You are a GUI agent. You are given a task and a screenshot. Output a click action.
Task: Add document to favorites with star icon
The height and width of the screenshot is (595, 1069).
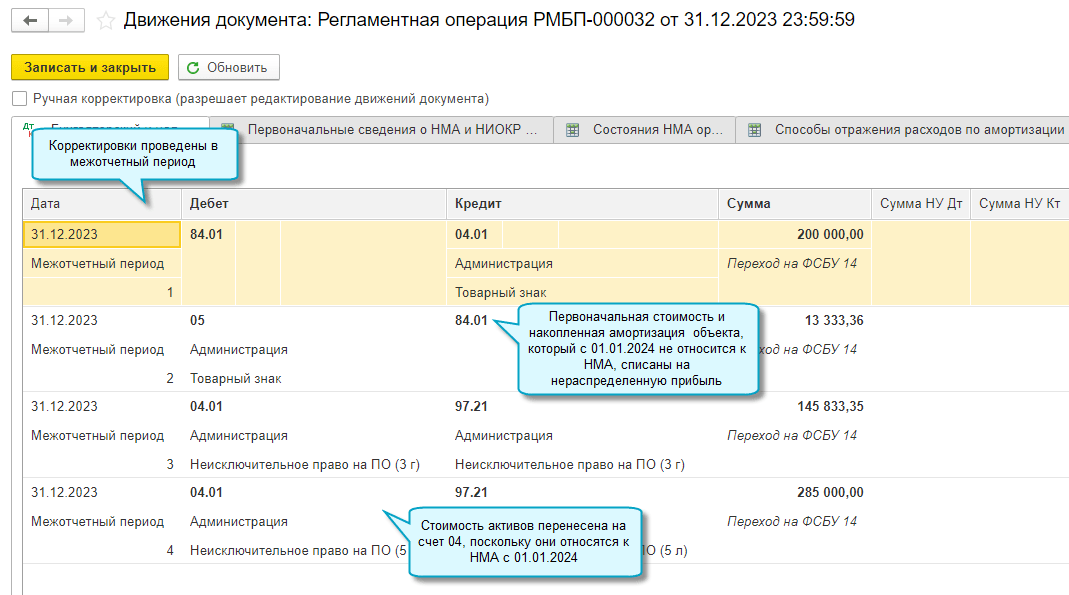(x=106, y=20)
